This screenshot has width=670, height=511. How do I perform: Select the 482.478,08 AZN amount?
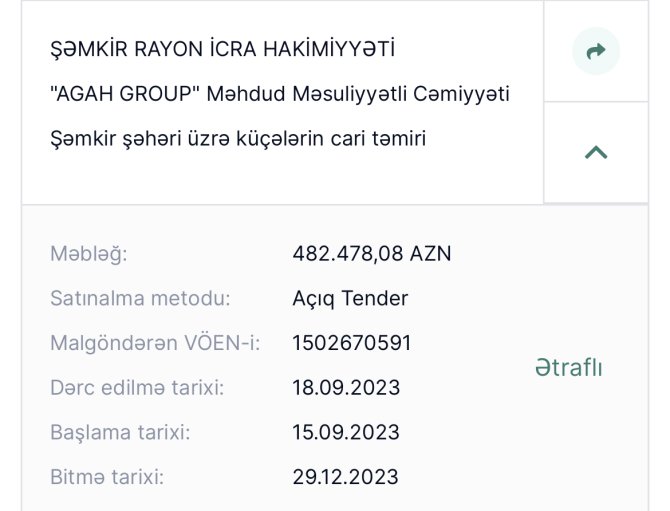tap(372, 253)
